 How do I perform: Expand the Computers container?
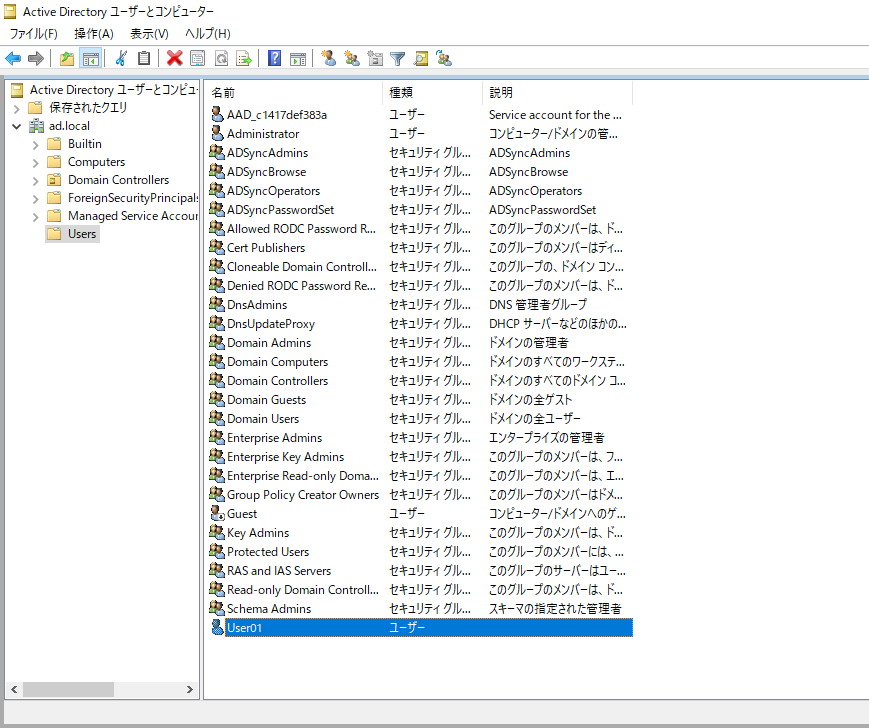(35, 163)
